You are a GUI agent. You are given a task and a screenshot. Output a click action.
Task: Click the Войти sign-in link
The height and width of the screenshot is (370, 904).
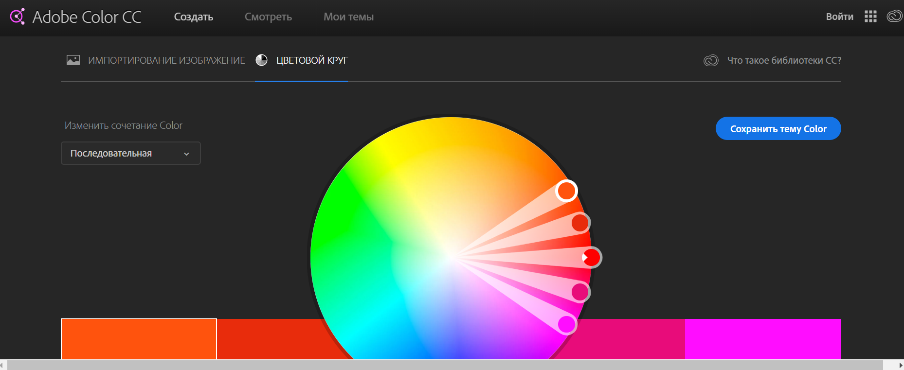tap(839, 17)
